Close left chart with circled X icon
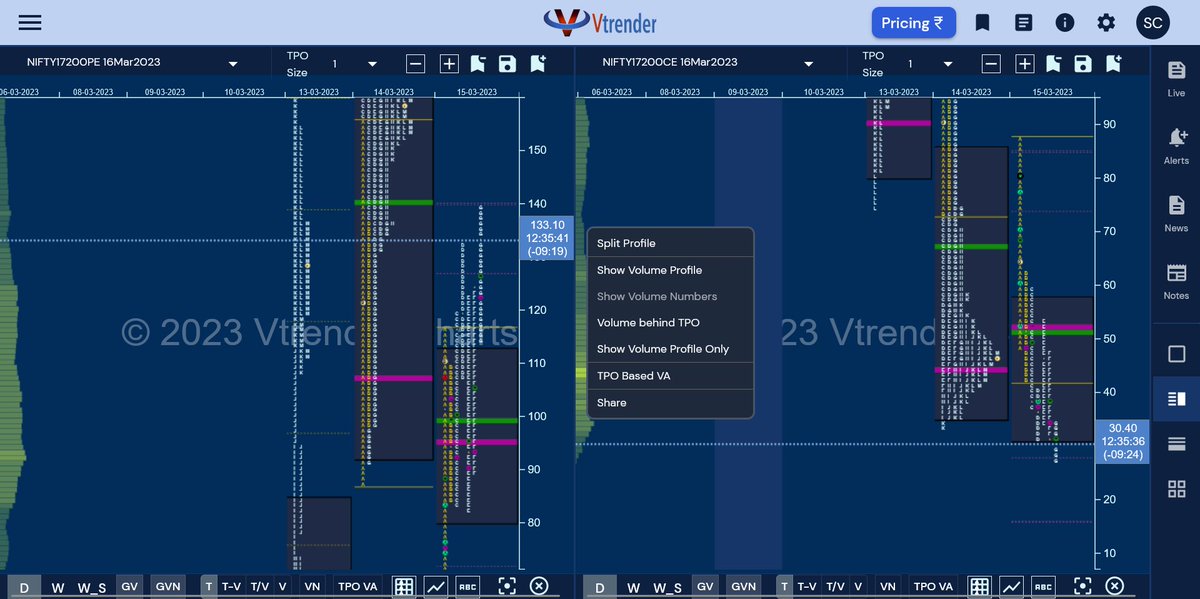 pyautogui.click(x=539, y=587)
